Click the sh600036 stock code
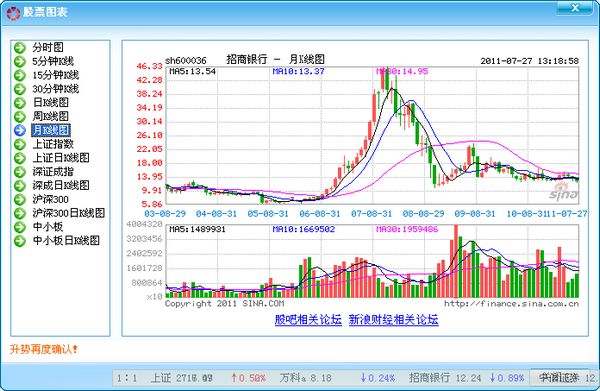This screenshot has width=600, height=391. pos(186,60)
